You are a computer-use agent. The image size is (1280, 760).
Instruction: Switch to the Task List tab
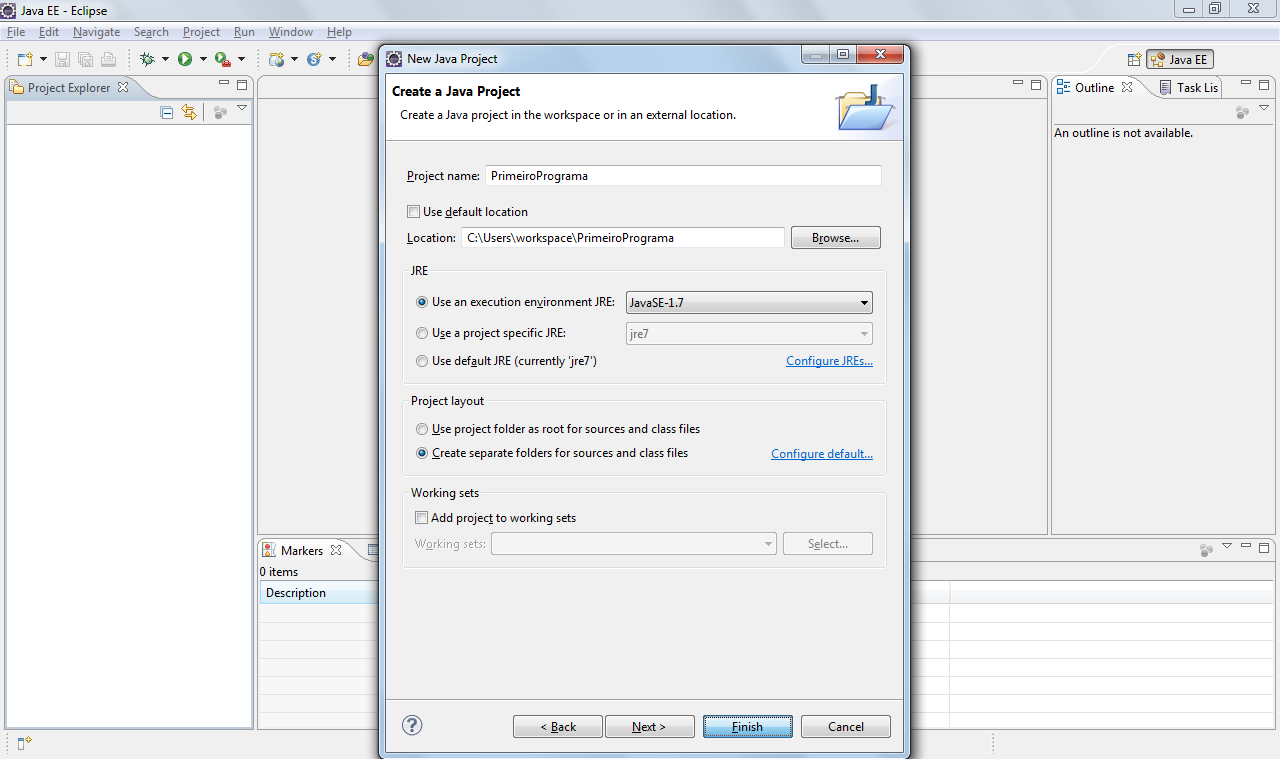point(1188,87)
